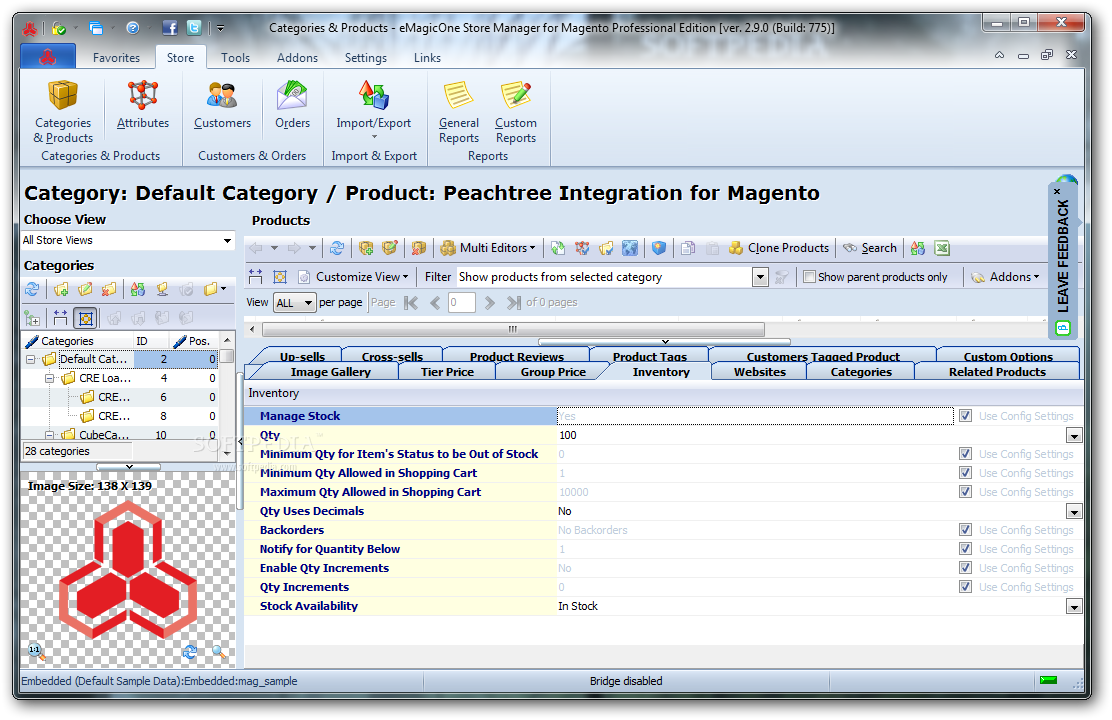Open the Image Gallery tab
This screenshot has width=1112, height=720.
(330, 372)
